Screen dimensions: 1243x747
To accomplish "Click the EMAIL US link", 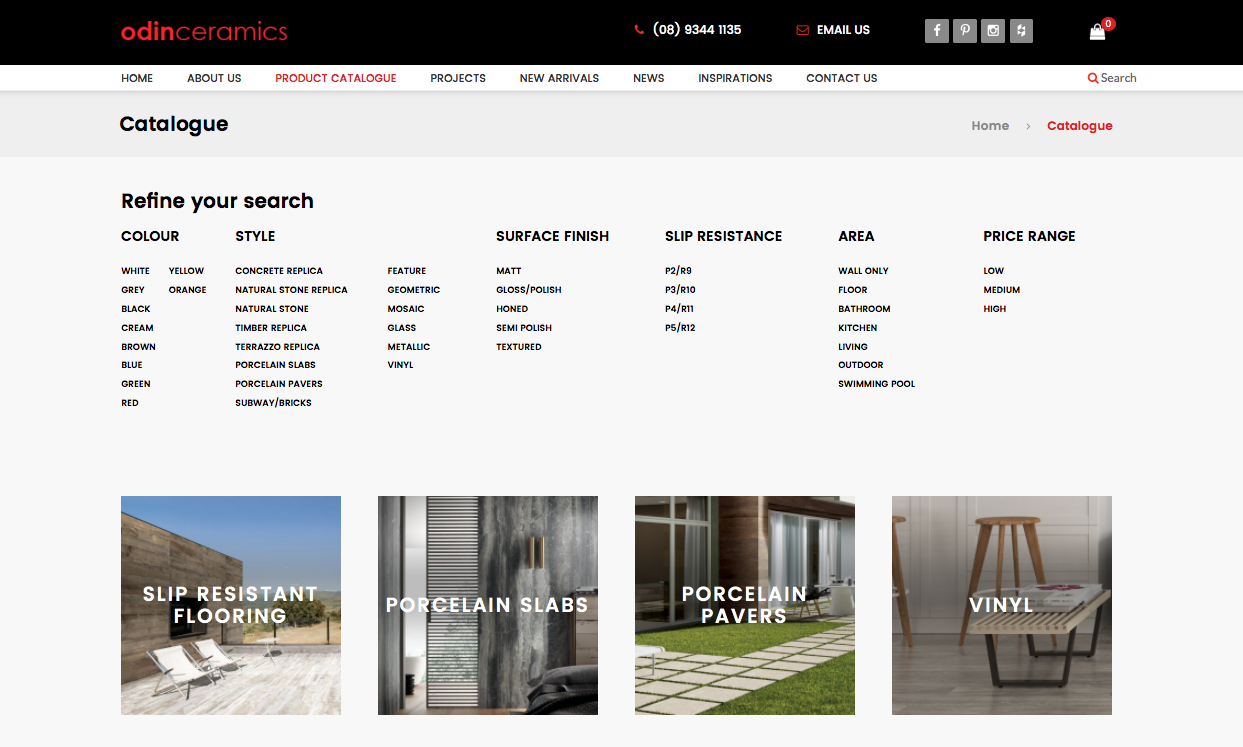I will [x=833, y=30].
